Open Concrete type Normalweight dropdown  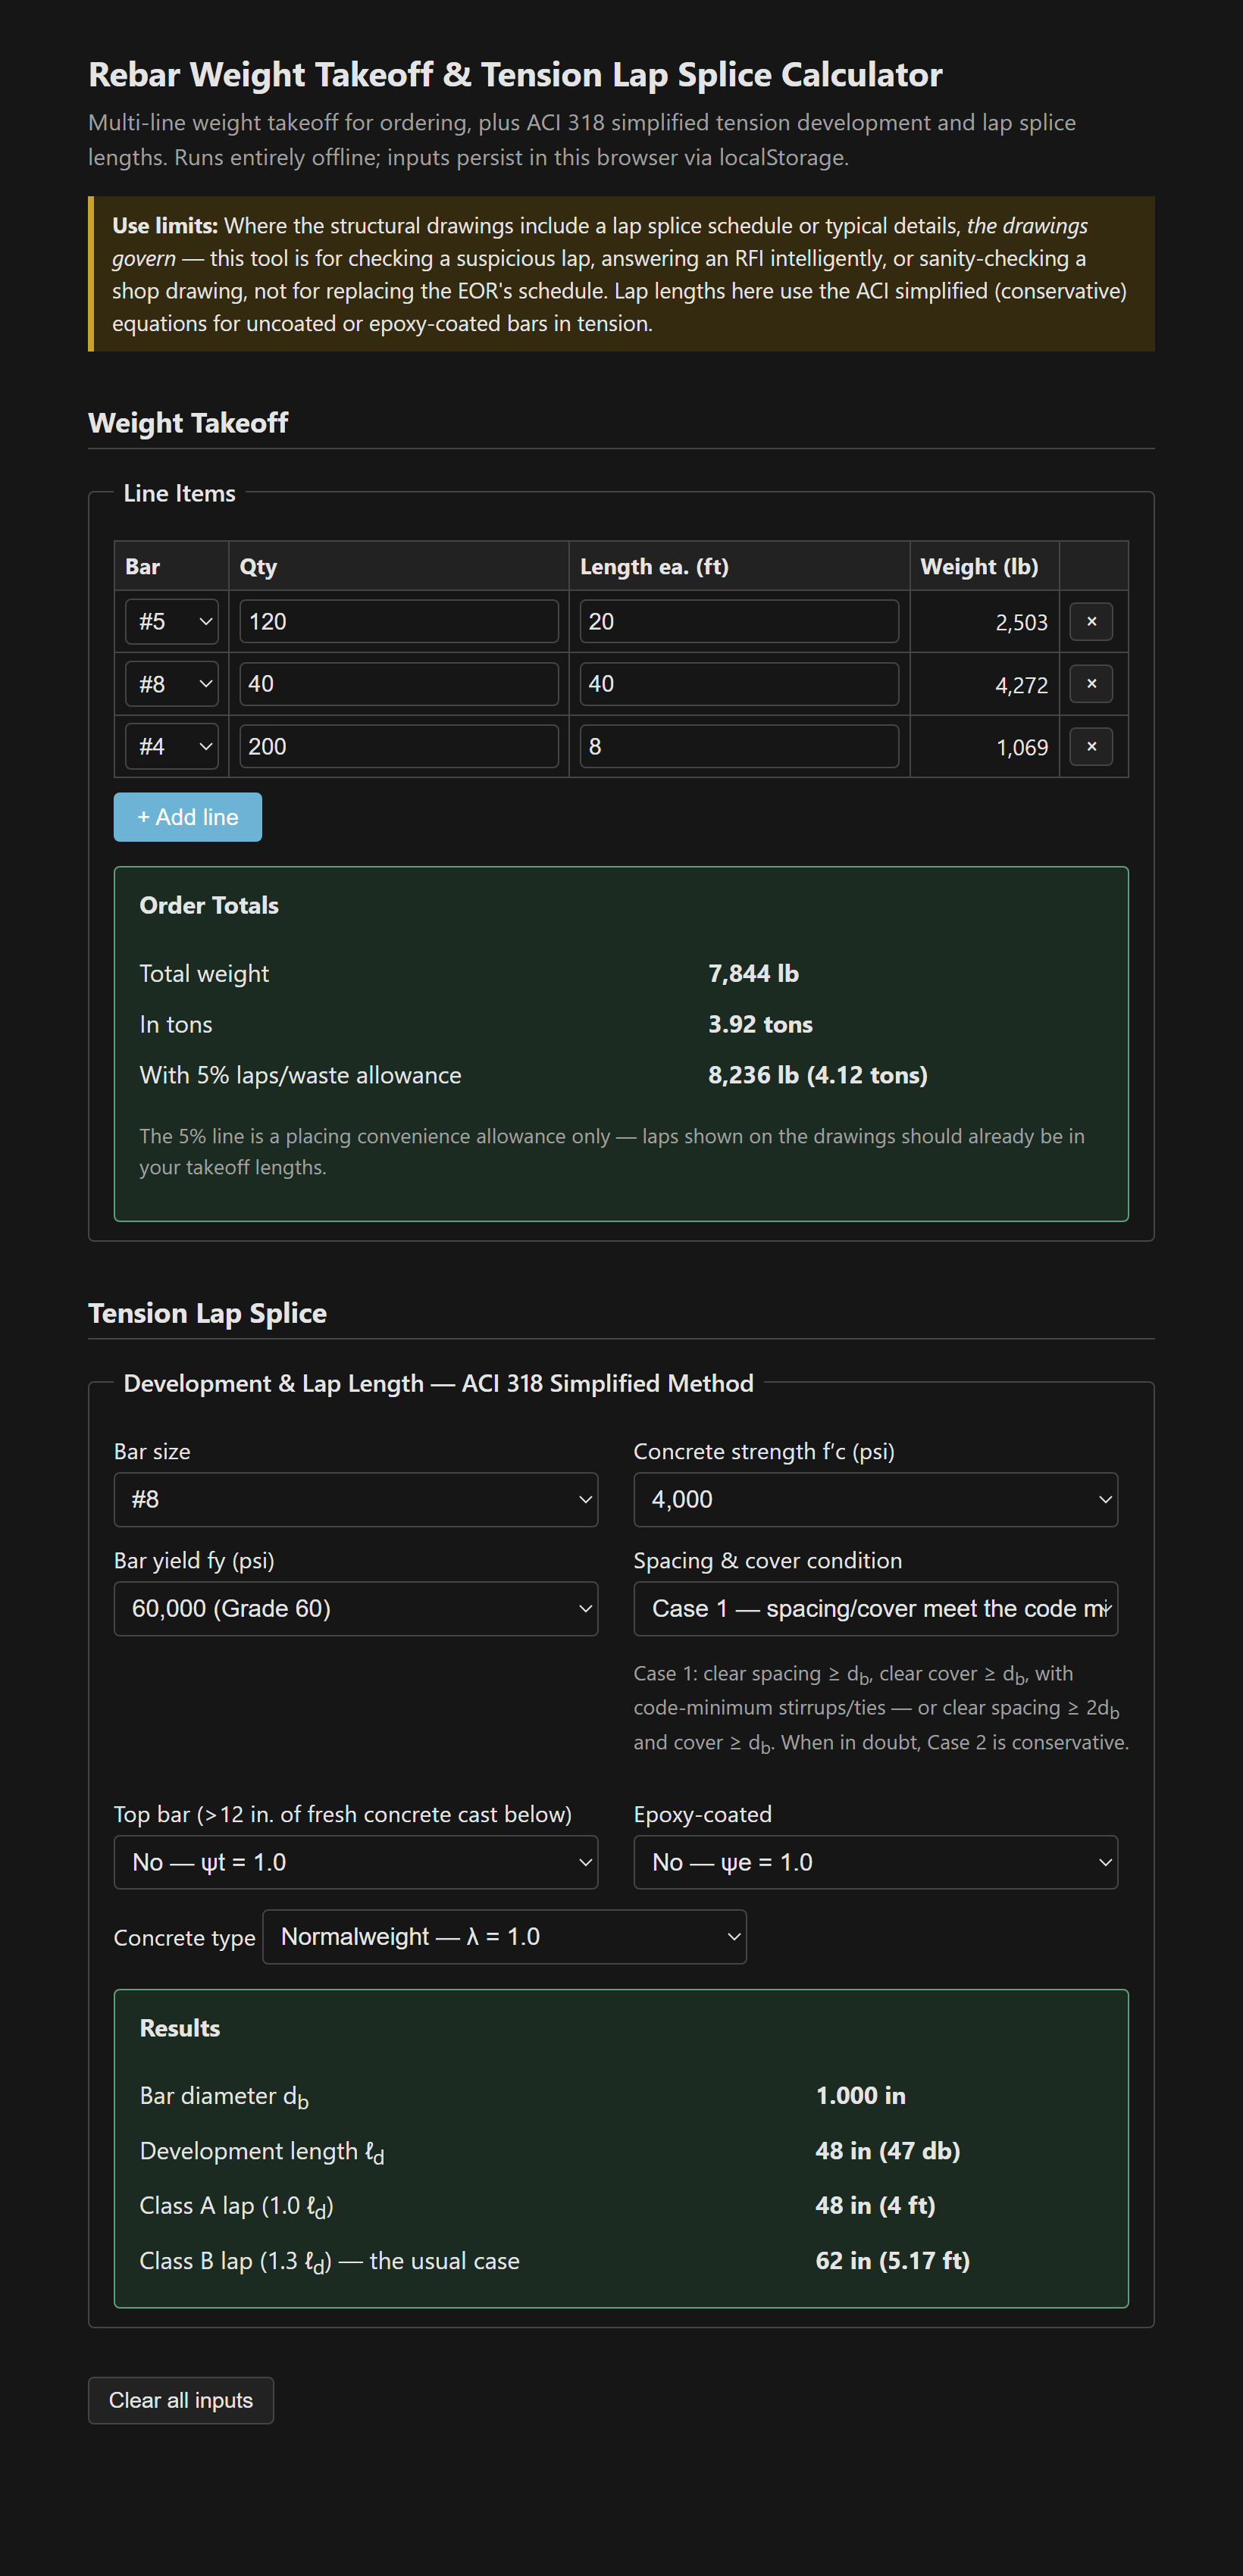(x=504, y=1937)
